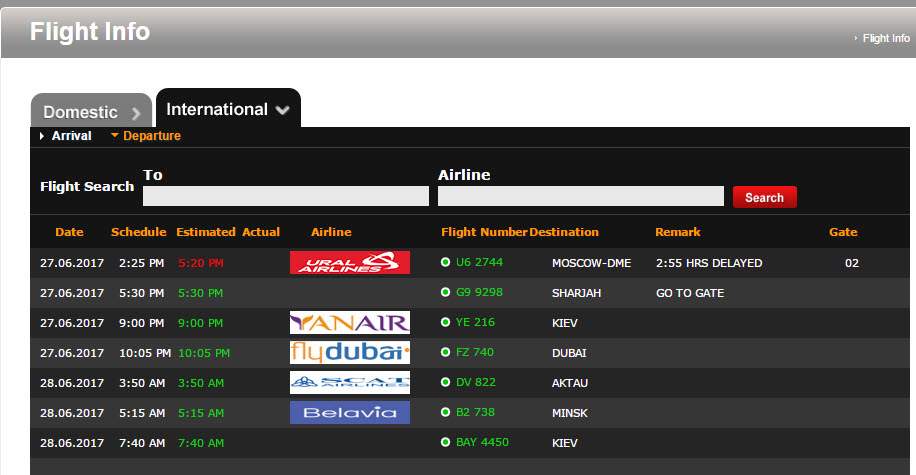The height and width of the screenshot is (475, 916).
Task: Click the flydubai airline logo
Action: click(349, 353)
